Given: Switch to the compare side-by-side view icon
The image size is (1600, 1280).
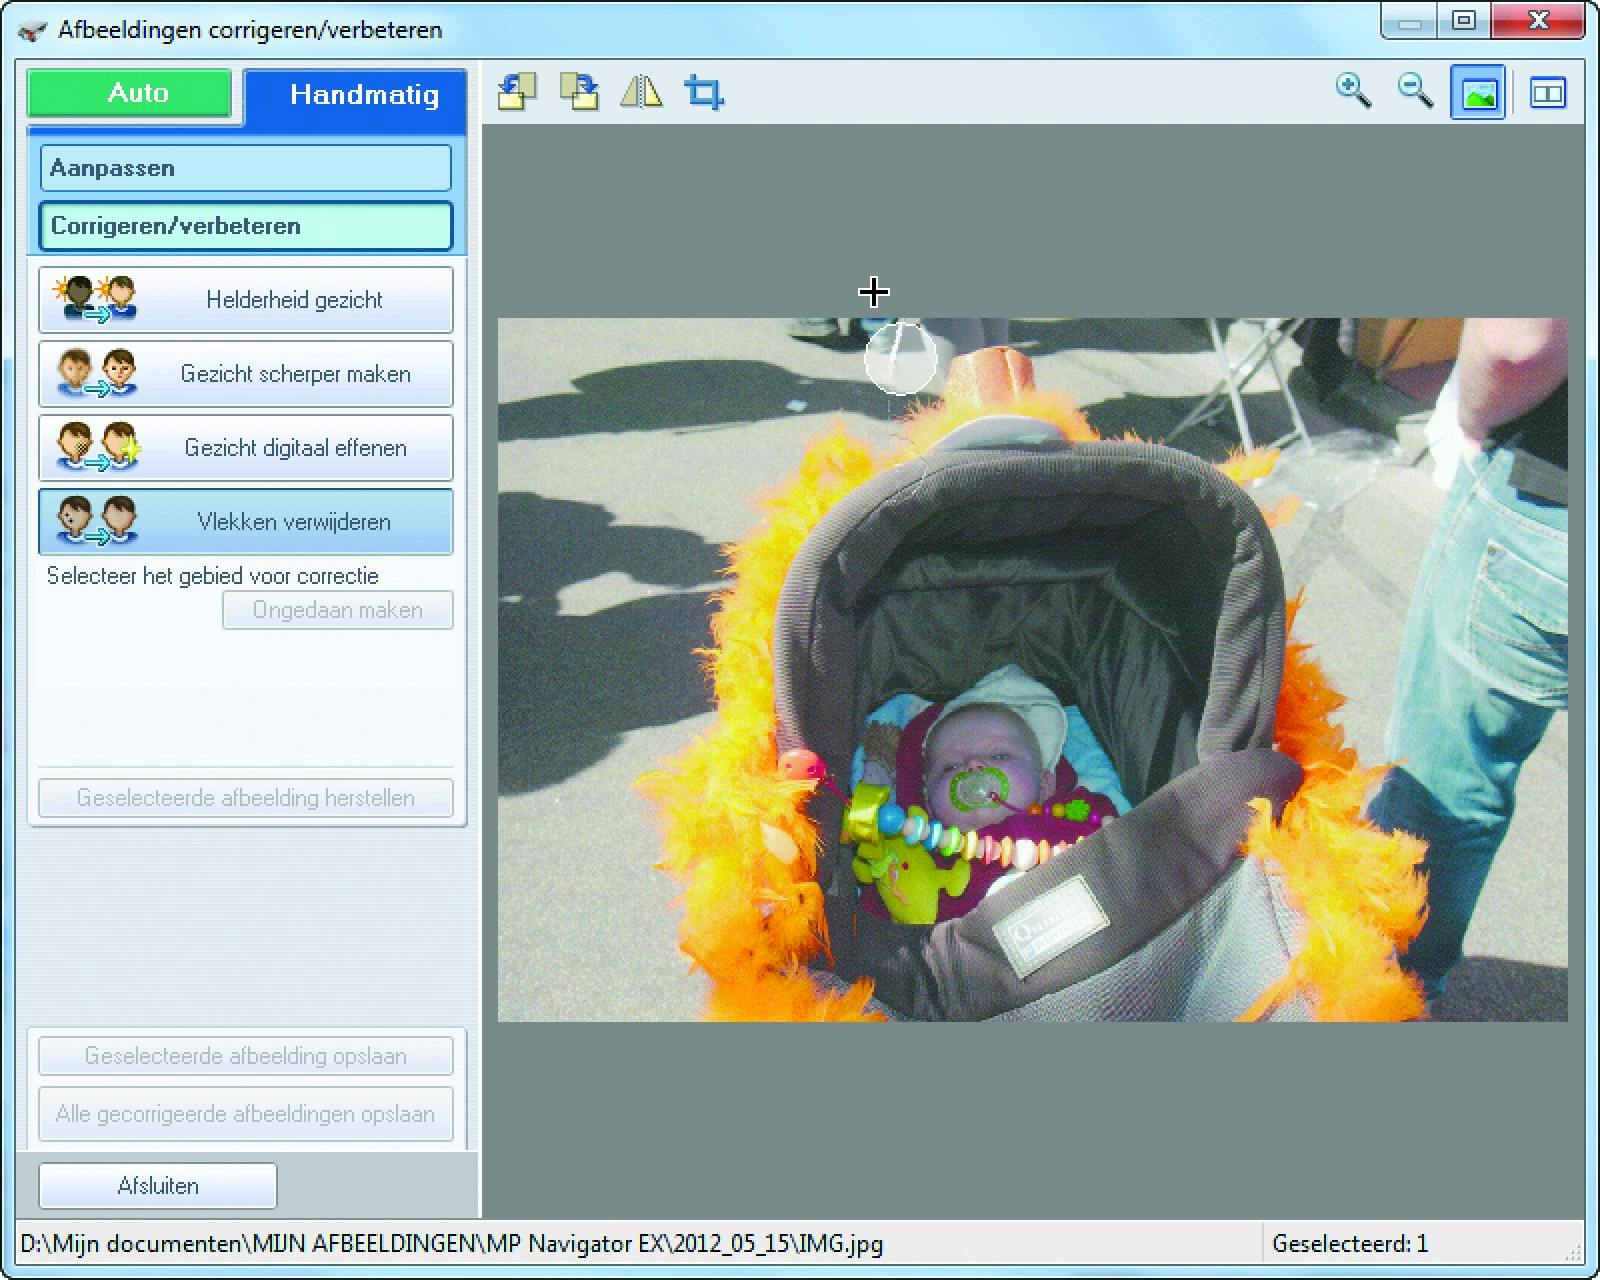Looking at the screenshot, I should (1547, 93).
